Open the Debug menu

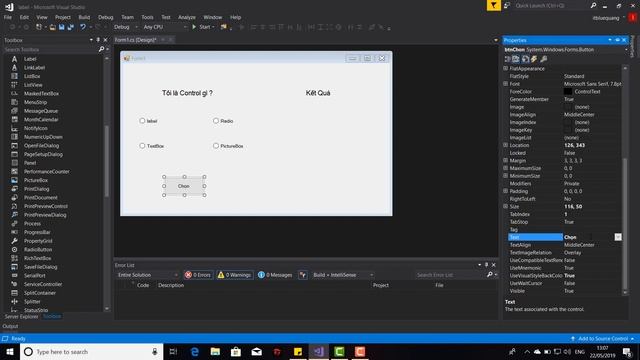coord(106,17)
